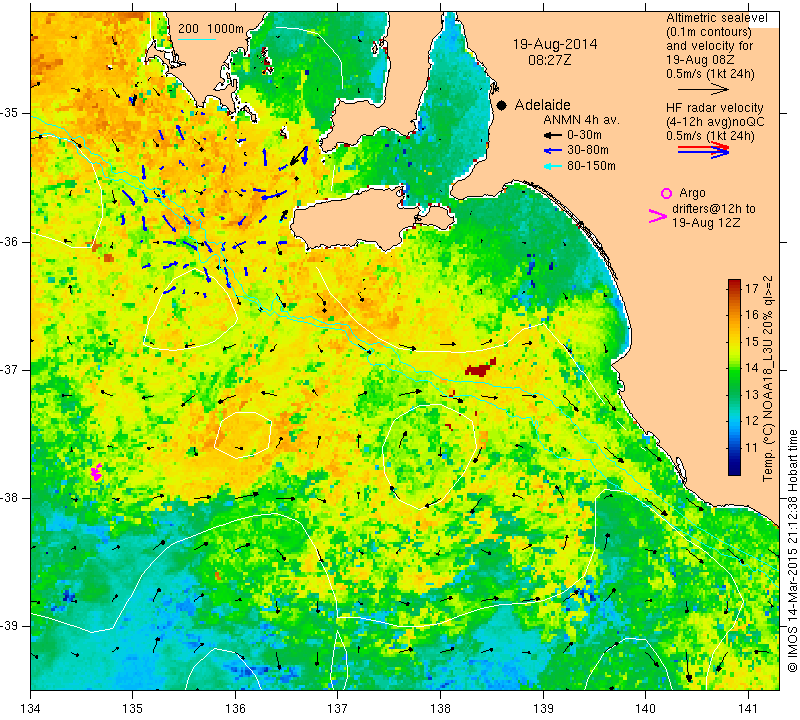Click the longitude axis label 139
The height and width of the screenshot is (720, 800).
click(543, 709)
